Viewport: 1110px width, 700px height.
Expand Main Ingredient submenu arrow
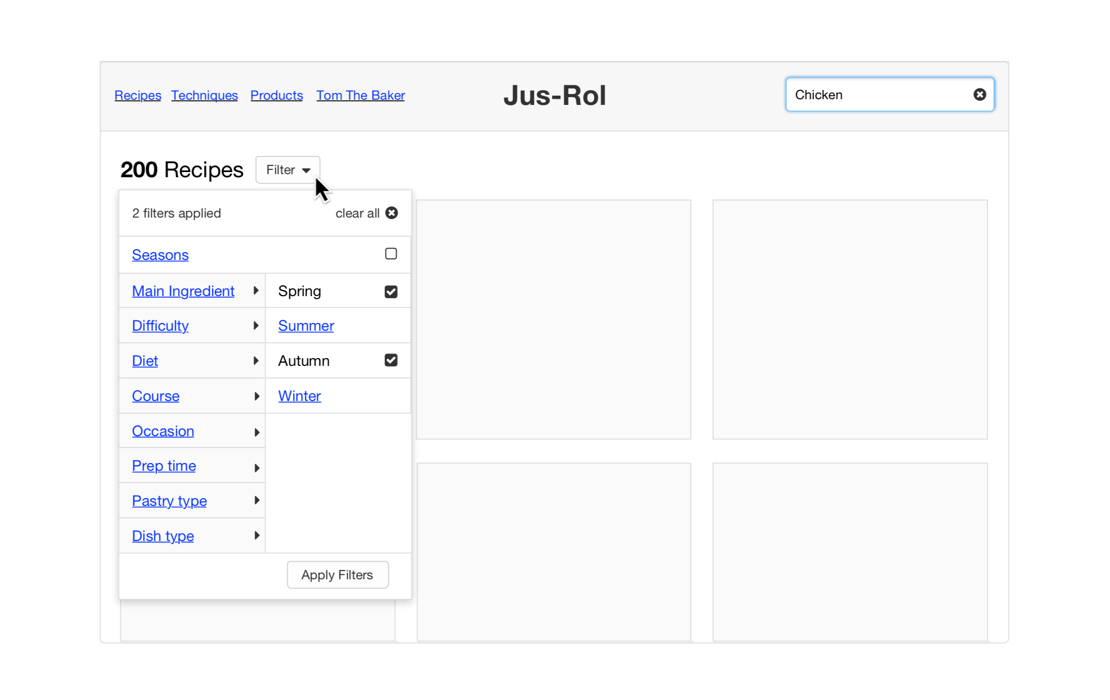256,291
